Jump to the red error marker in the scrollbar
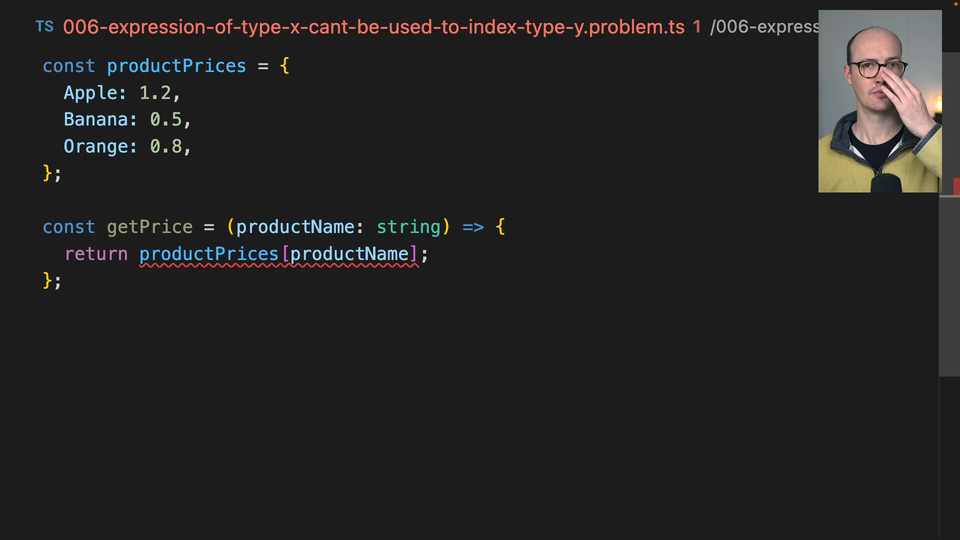 click(x=955, y=186)
